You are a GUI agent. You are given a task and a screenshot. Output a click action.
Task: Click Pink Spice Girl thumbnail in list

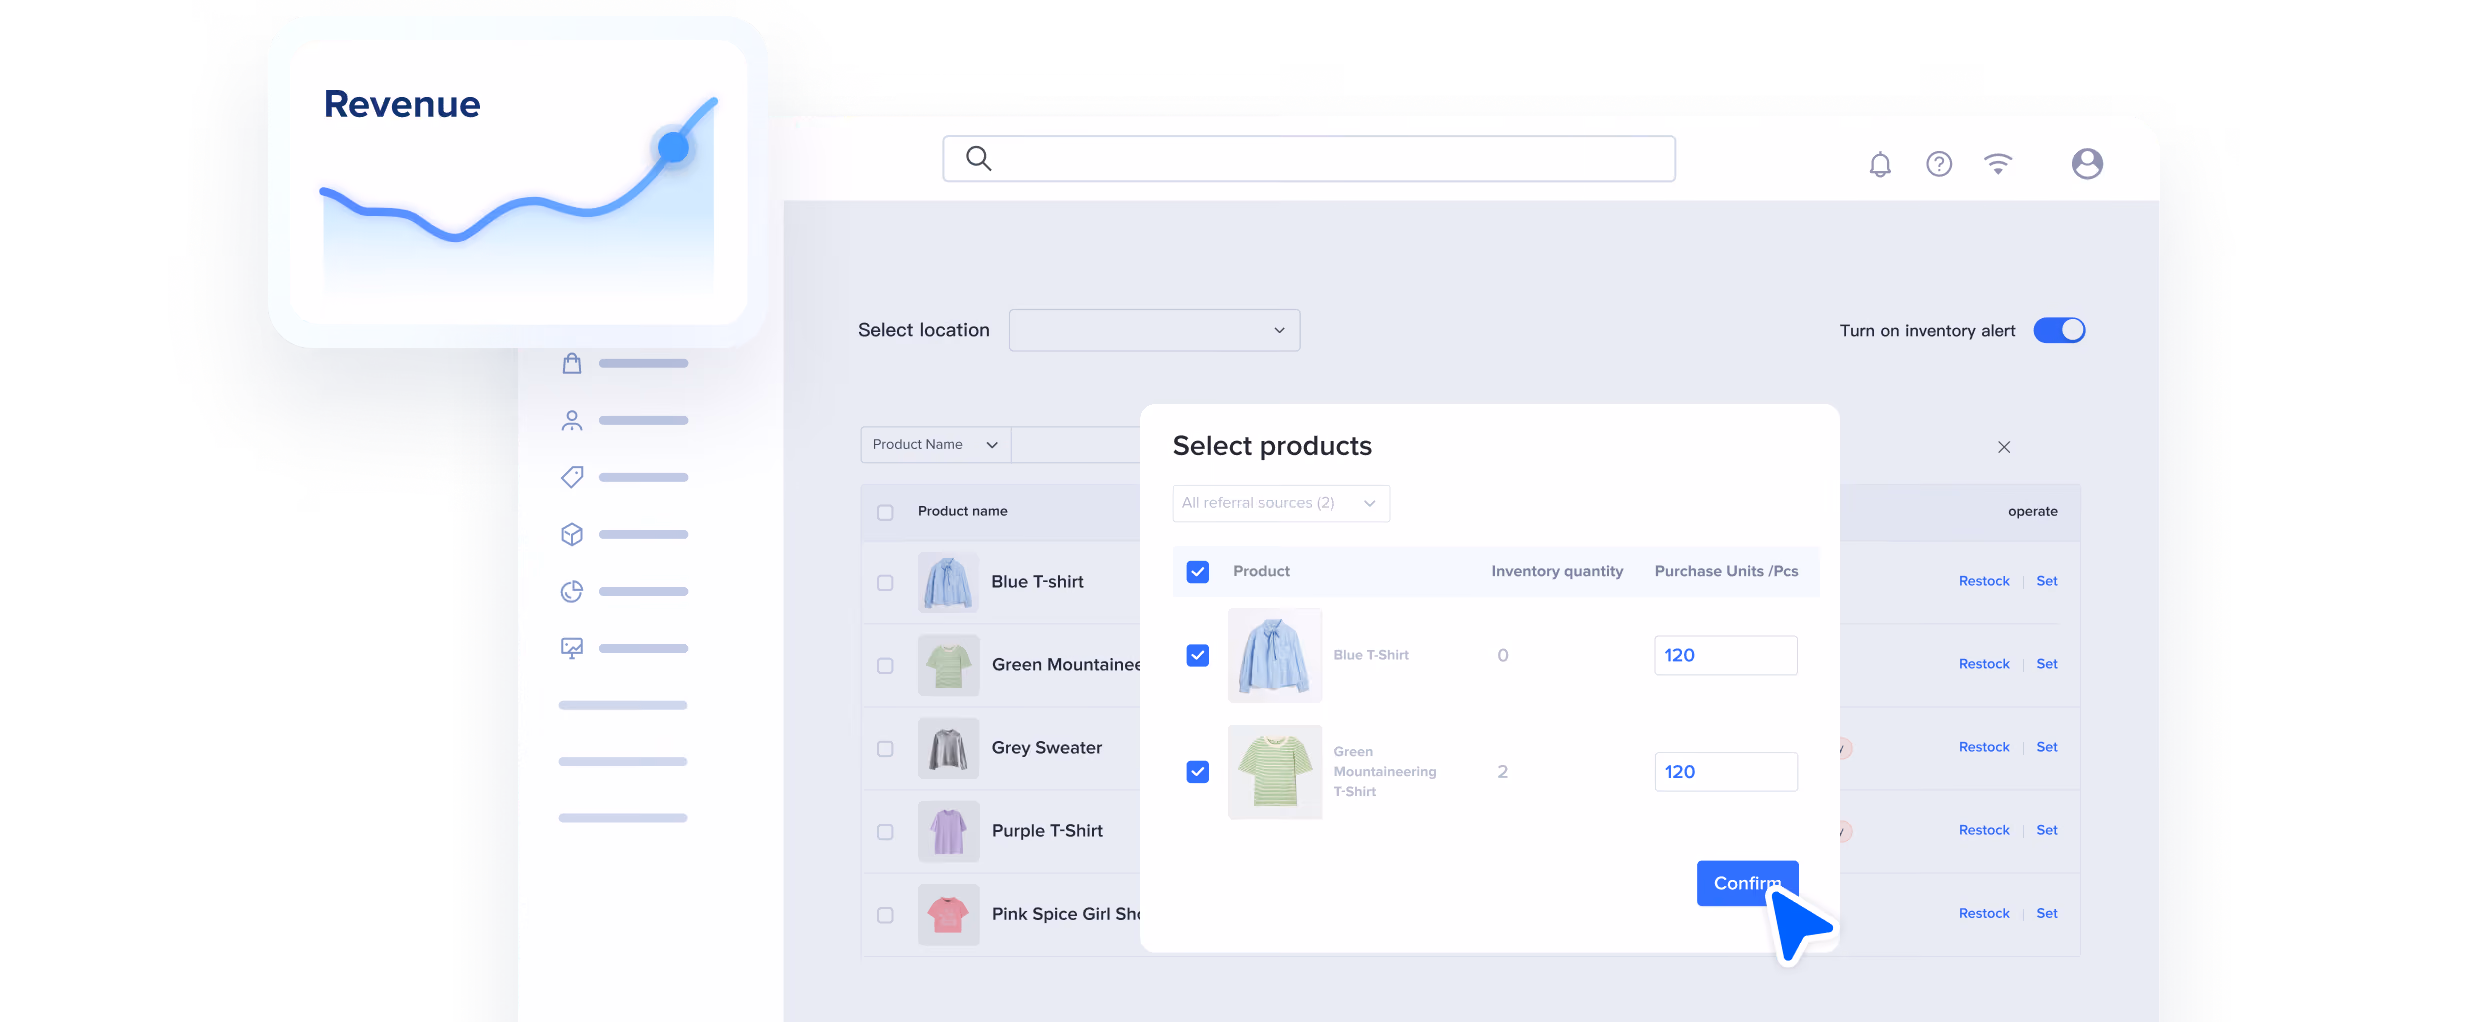pyautogui.click(x=948, y=914)
